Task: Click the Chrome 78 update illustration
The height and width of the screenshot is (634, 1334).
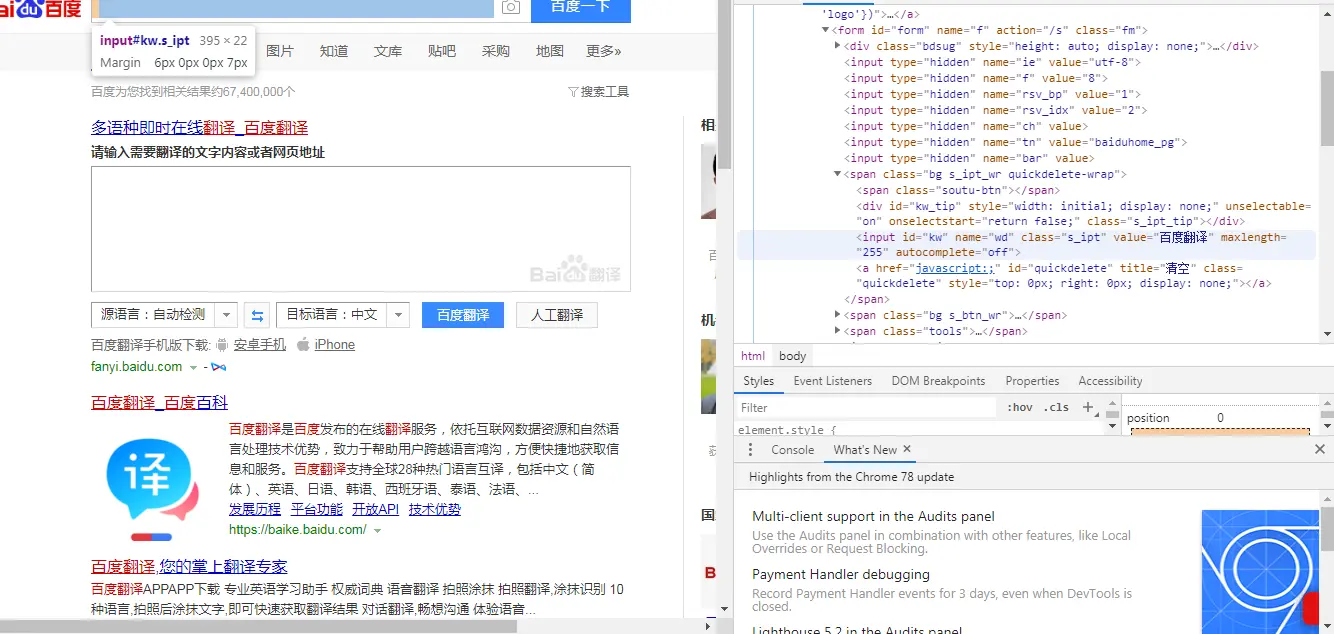Action: coord(1262,572)
